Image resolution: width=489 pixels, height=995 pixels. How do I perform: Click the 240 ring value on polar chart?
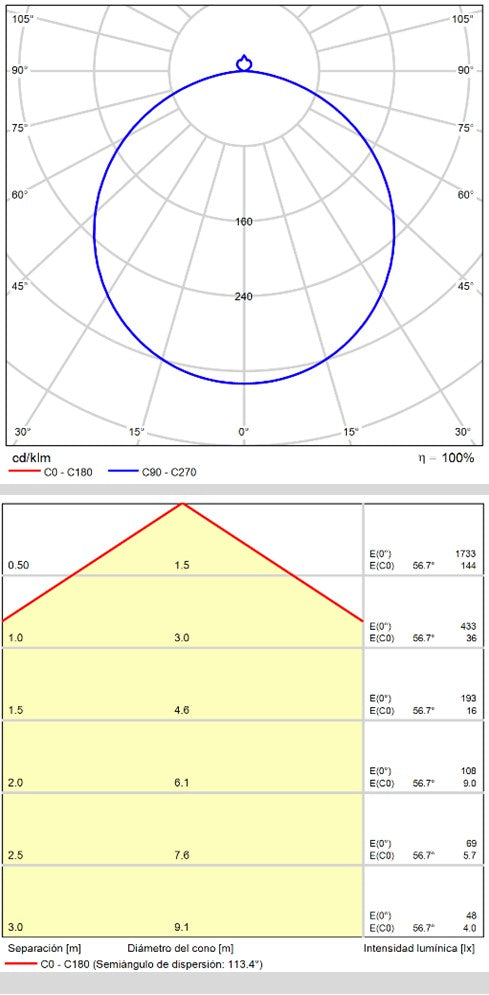coord(244,297)
